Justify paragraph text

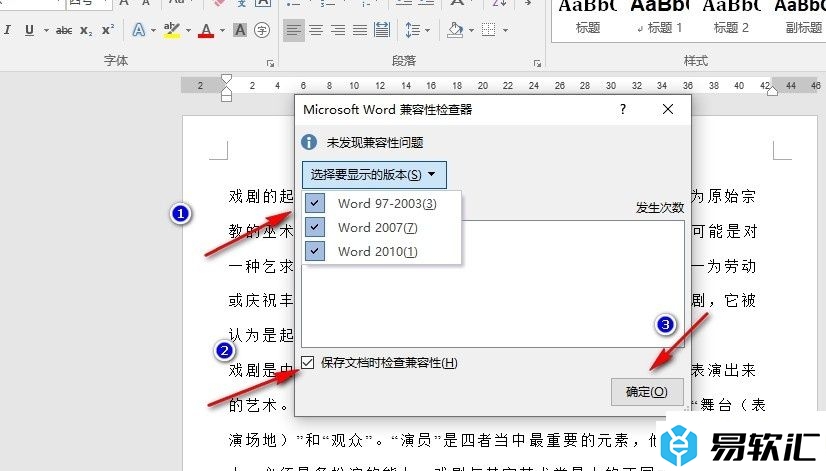(360, 30)
